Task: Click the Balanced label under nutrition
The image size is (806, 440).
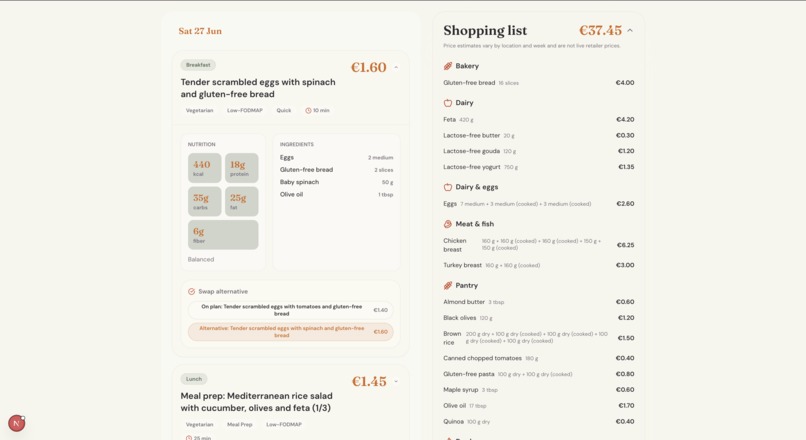Action: (x=200, y=260)
